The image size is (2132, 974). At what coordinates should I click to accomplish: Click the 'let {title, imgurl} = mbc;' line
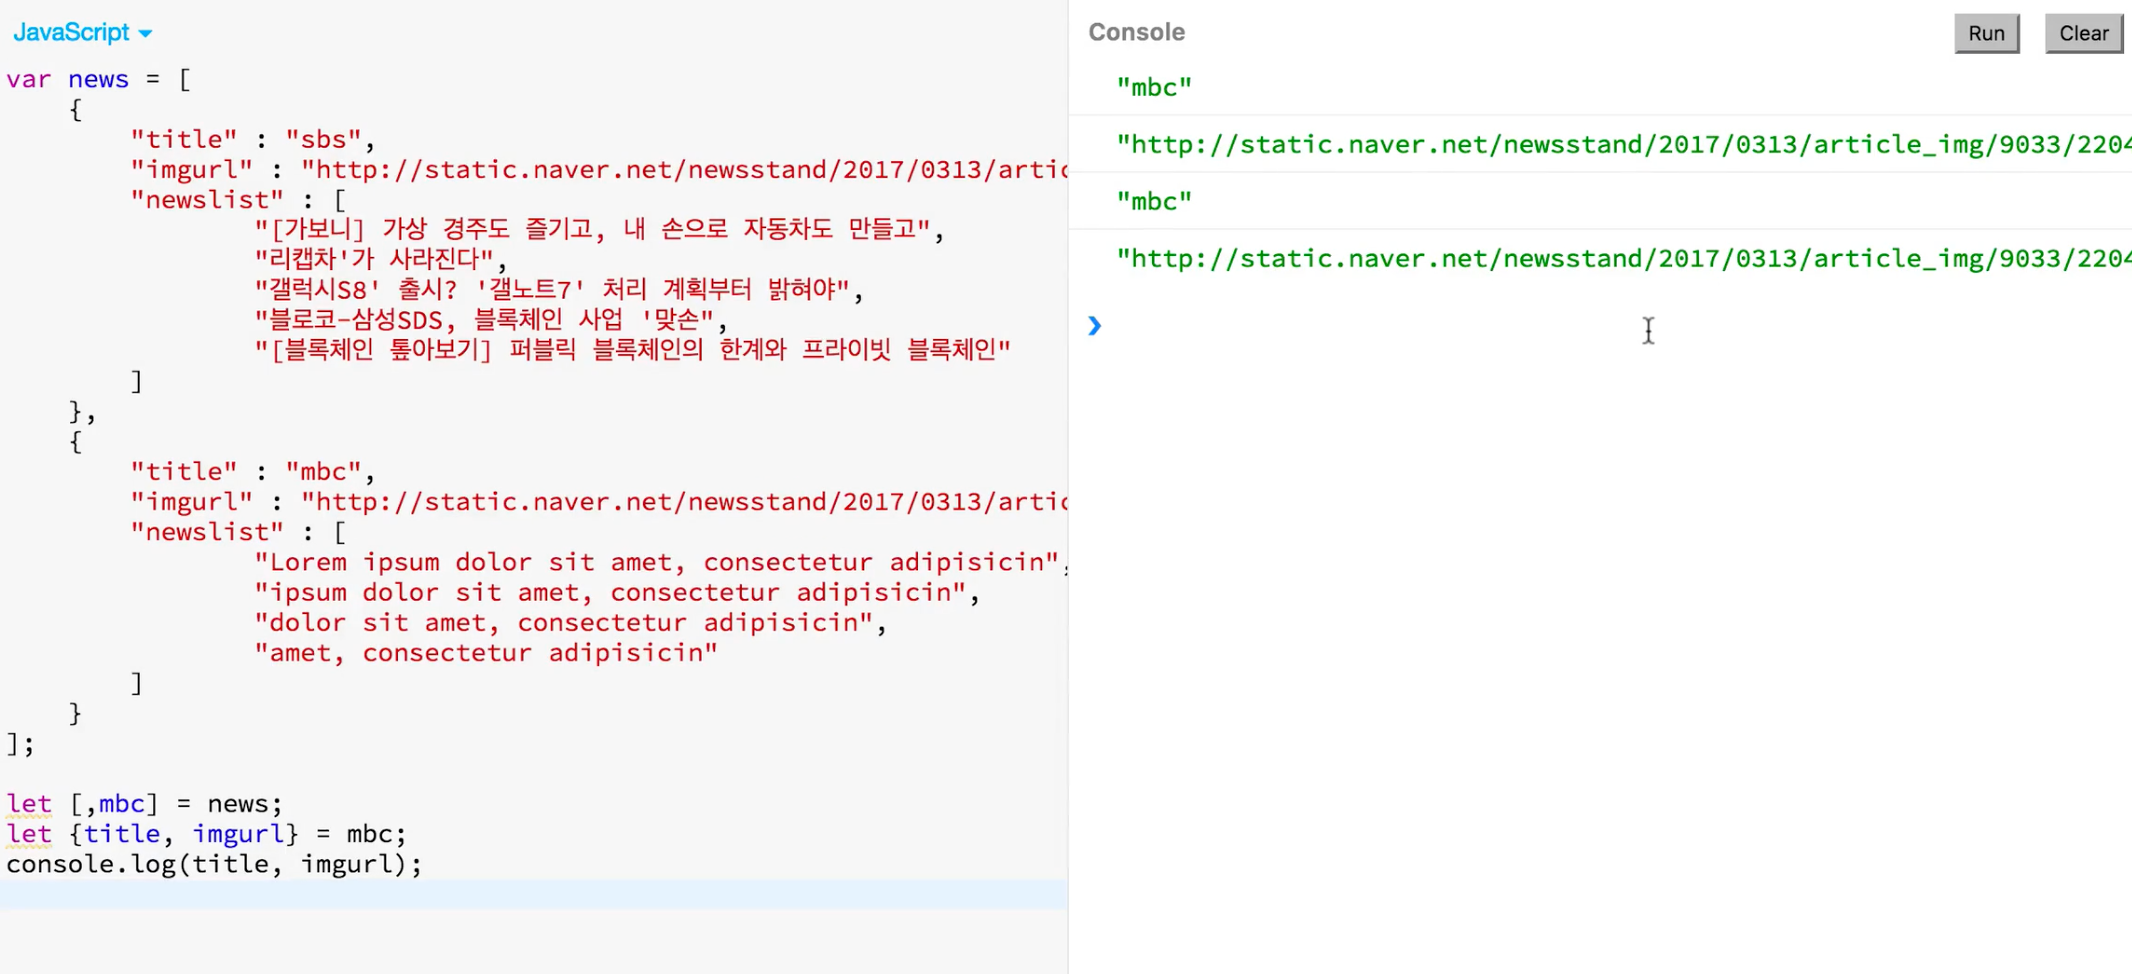click(x=206, y=833)
